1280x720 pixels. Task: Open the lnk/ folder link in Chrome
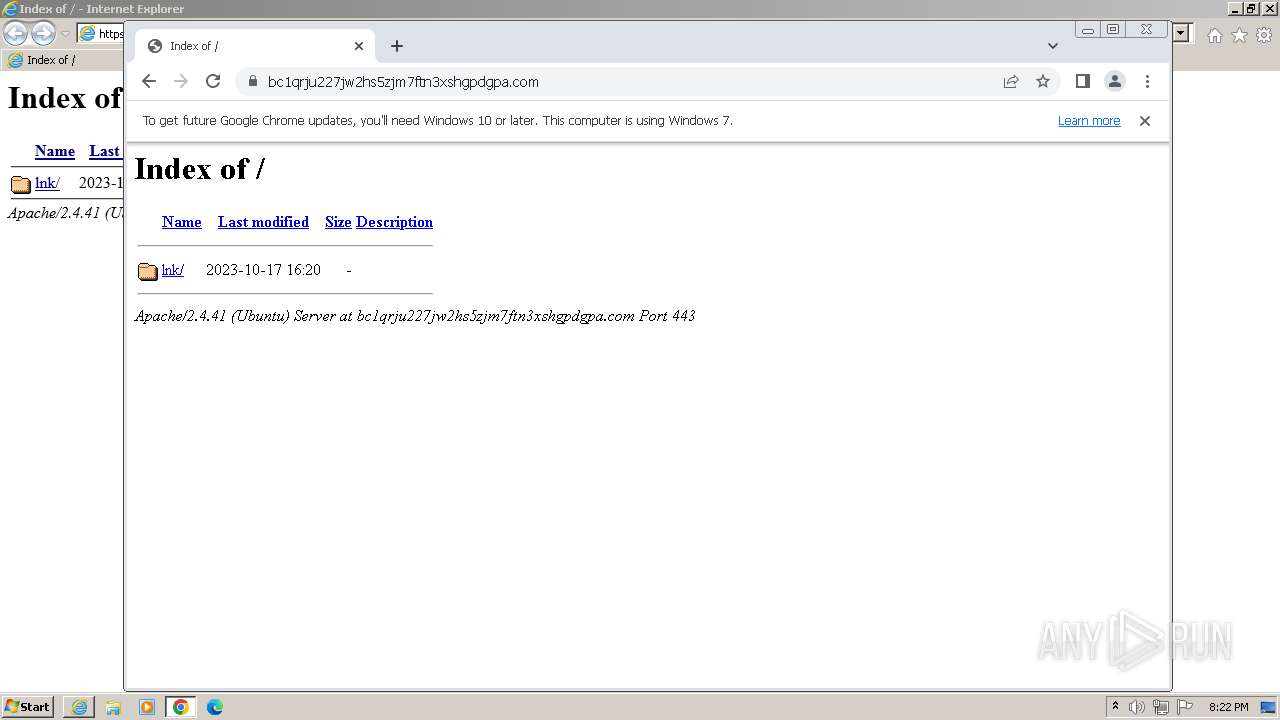pos(173,270)
